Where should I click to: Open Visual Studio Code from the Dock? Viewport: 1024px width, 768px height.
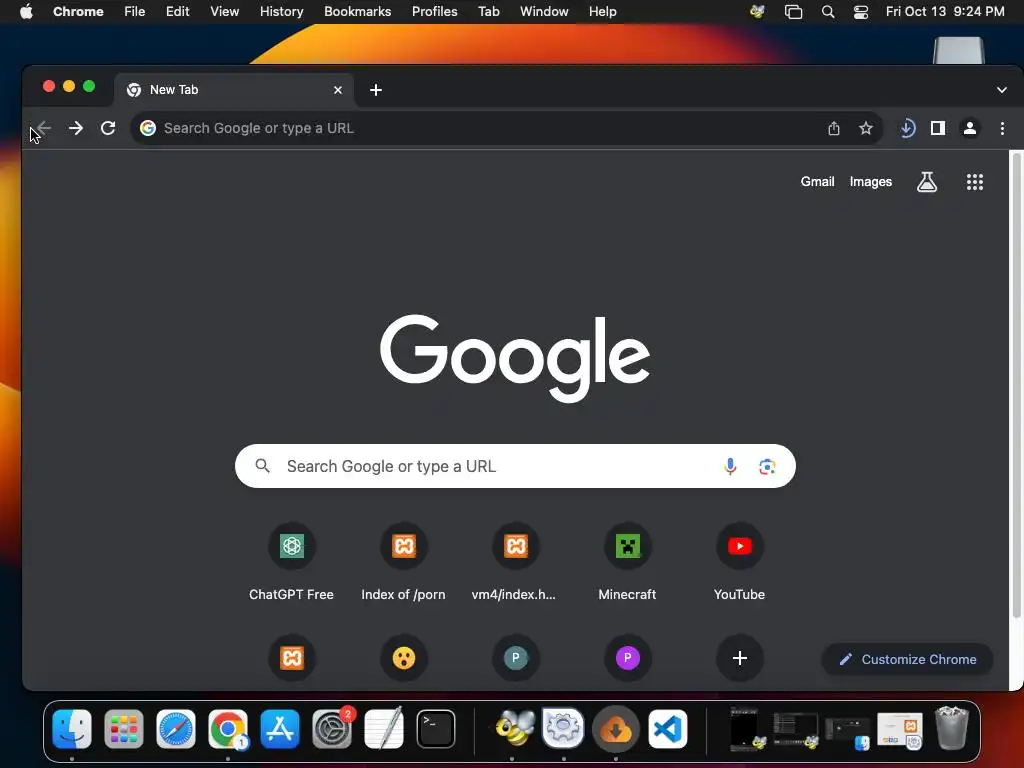pos(667,729)
